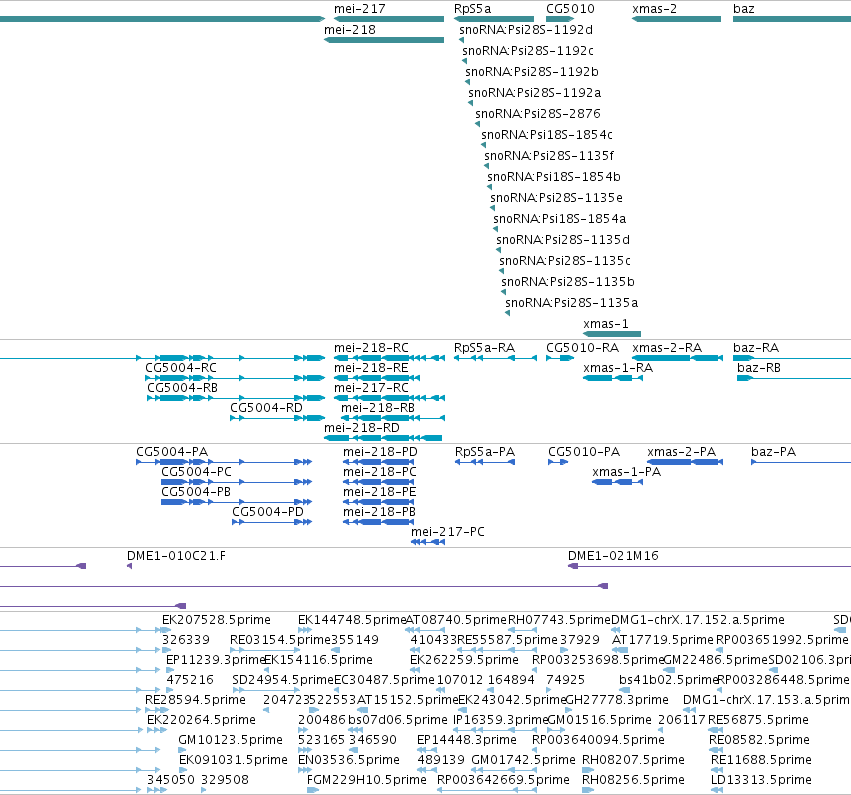
Task: Select the xmas-2 gene label
Action: [654, 9]
